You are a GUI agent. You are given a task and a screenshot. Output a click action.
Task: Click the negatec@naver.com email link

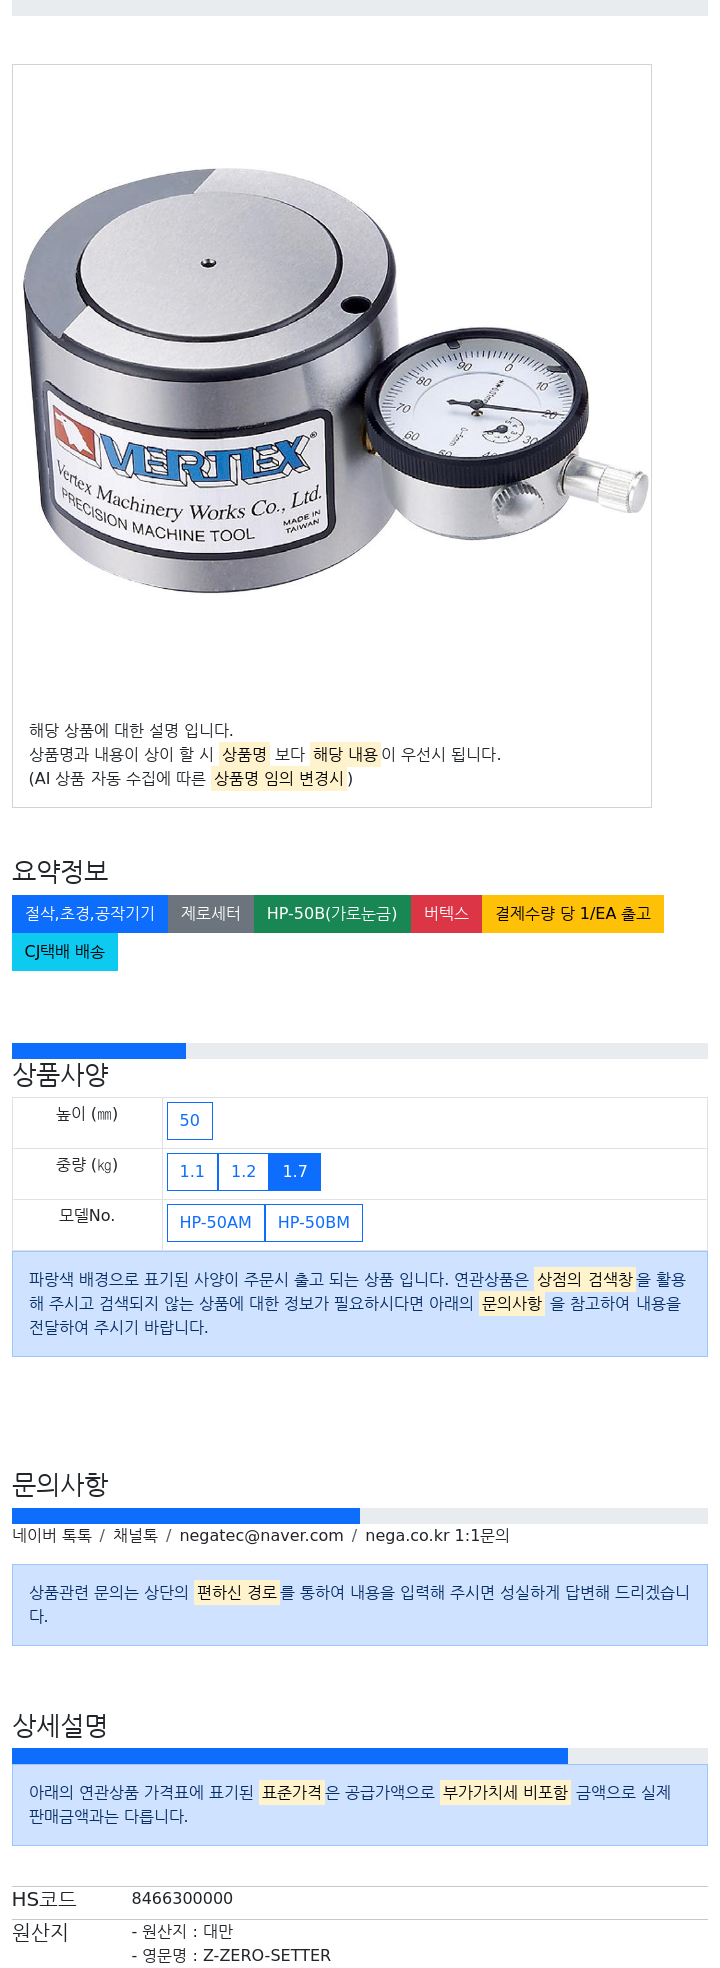click(261, 1536)
